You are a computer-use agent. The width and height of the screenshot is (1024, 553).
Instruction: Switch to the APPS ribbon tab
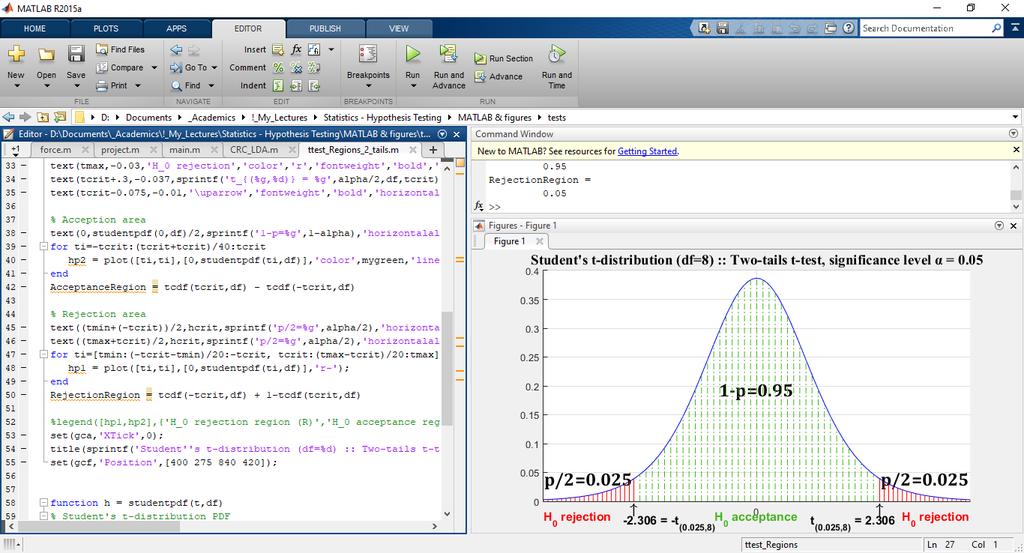176,28
